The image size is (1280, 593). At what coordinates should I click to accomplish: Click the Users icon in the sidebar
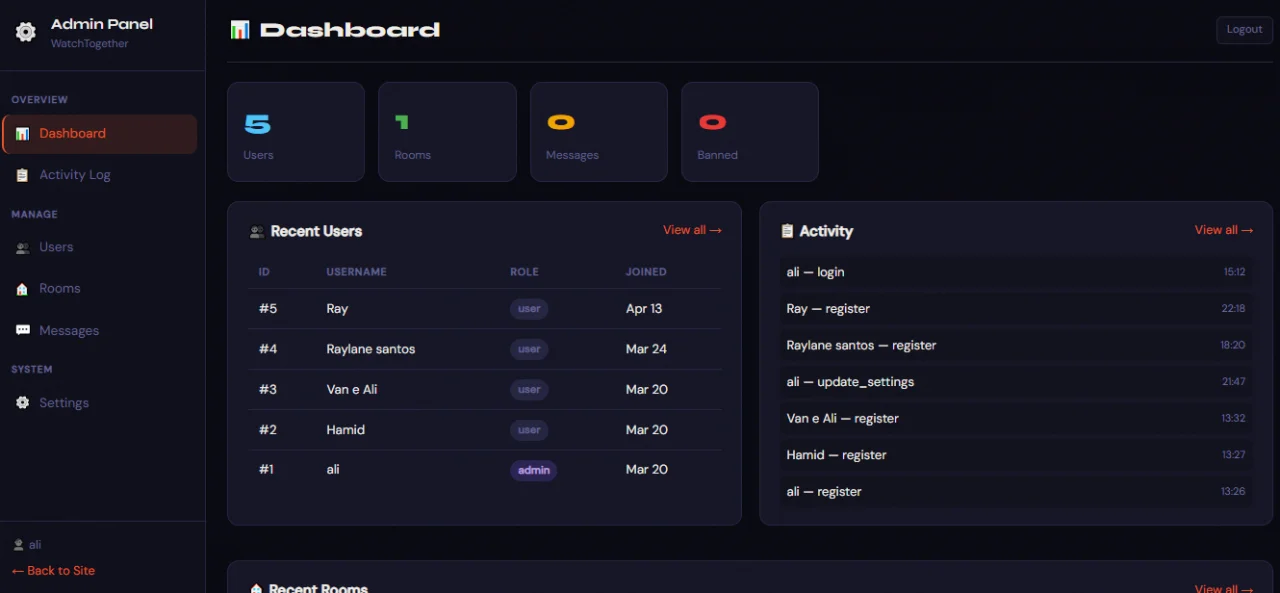click(22, 248)
